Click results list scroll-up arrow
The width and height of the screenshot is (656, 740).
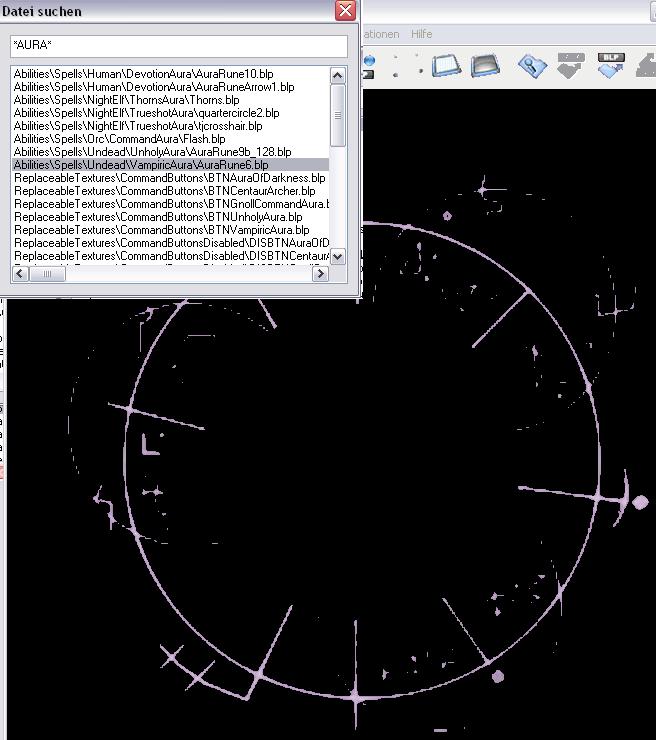click(338, 76)
